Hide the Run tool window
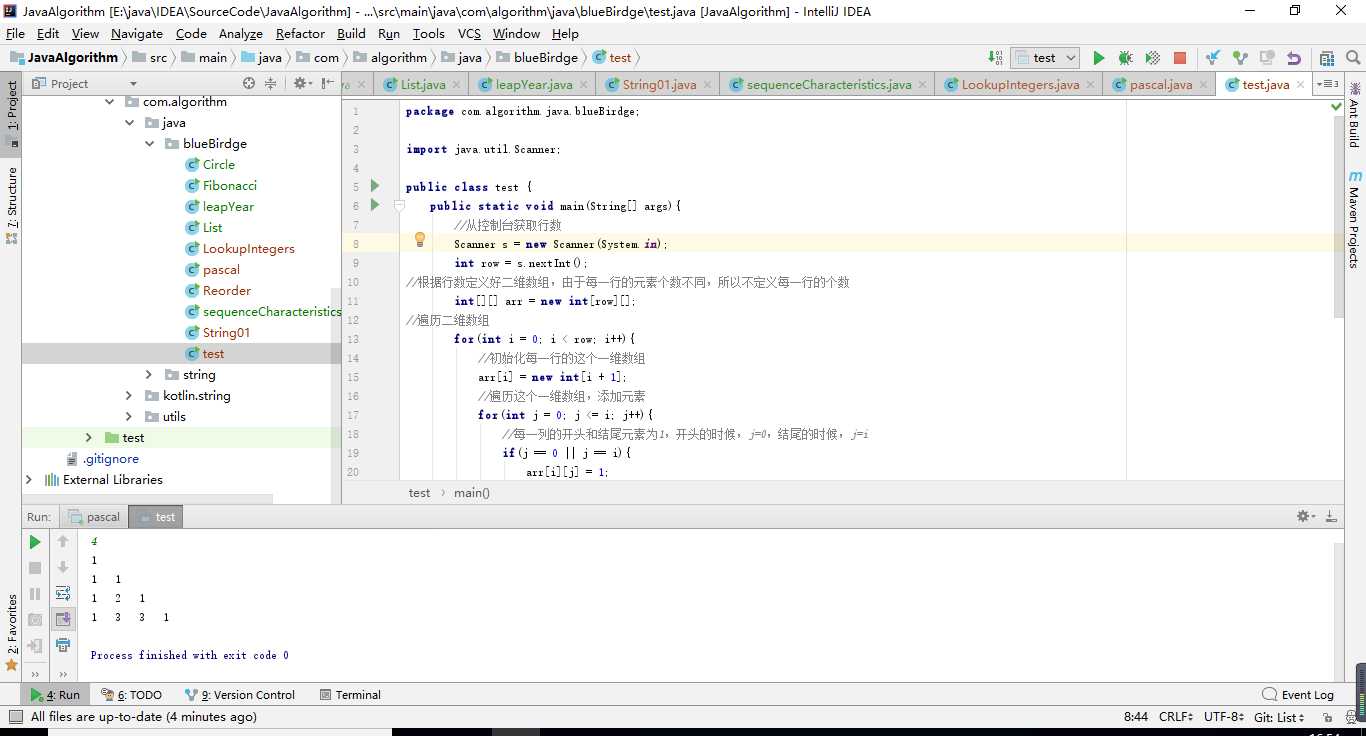1366x736 pixels. [x=1331, y=517]
